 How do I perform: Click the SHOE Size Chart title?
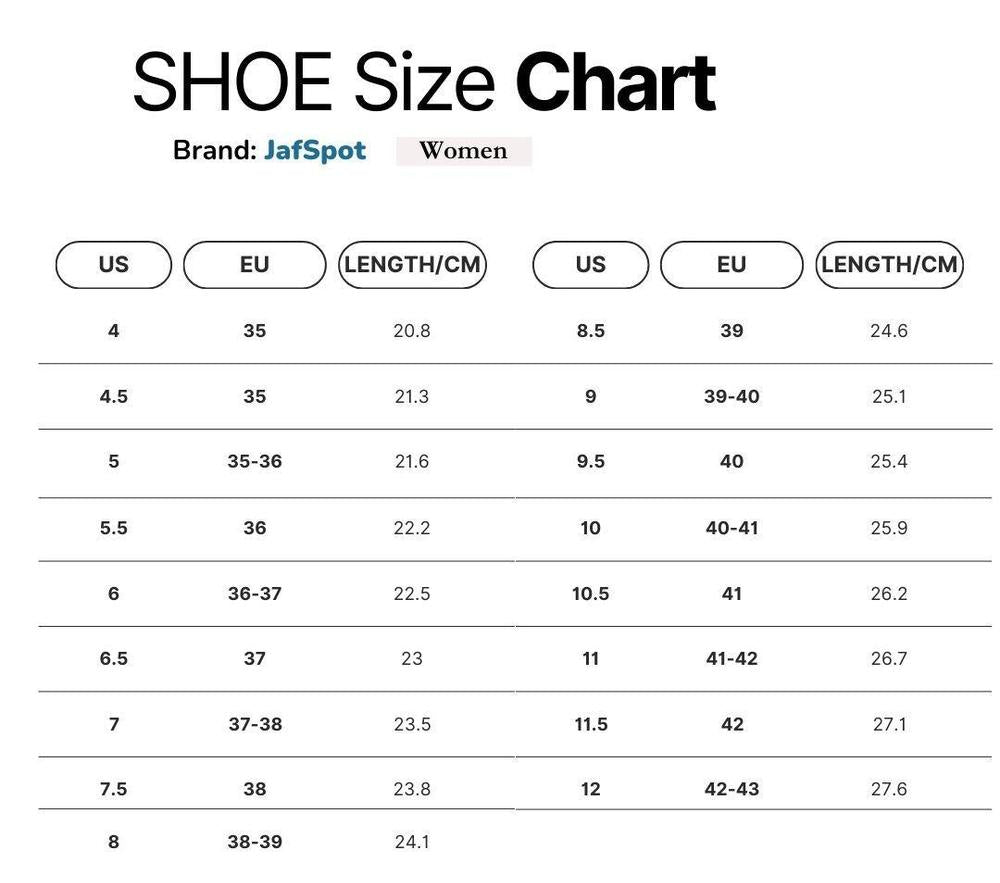tap(424, 82)
